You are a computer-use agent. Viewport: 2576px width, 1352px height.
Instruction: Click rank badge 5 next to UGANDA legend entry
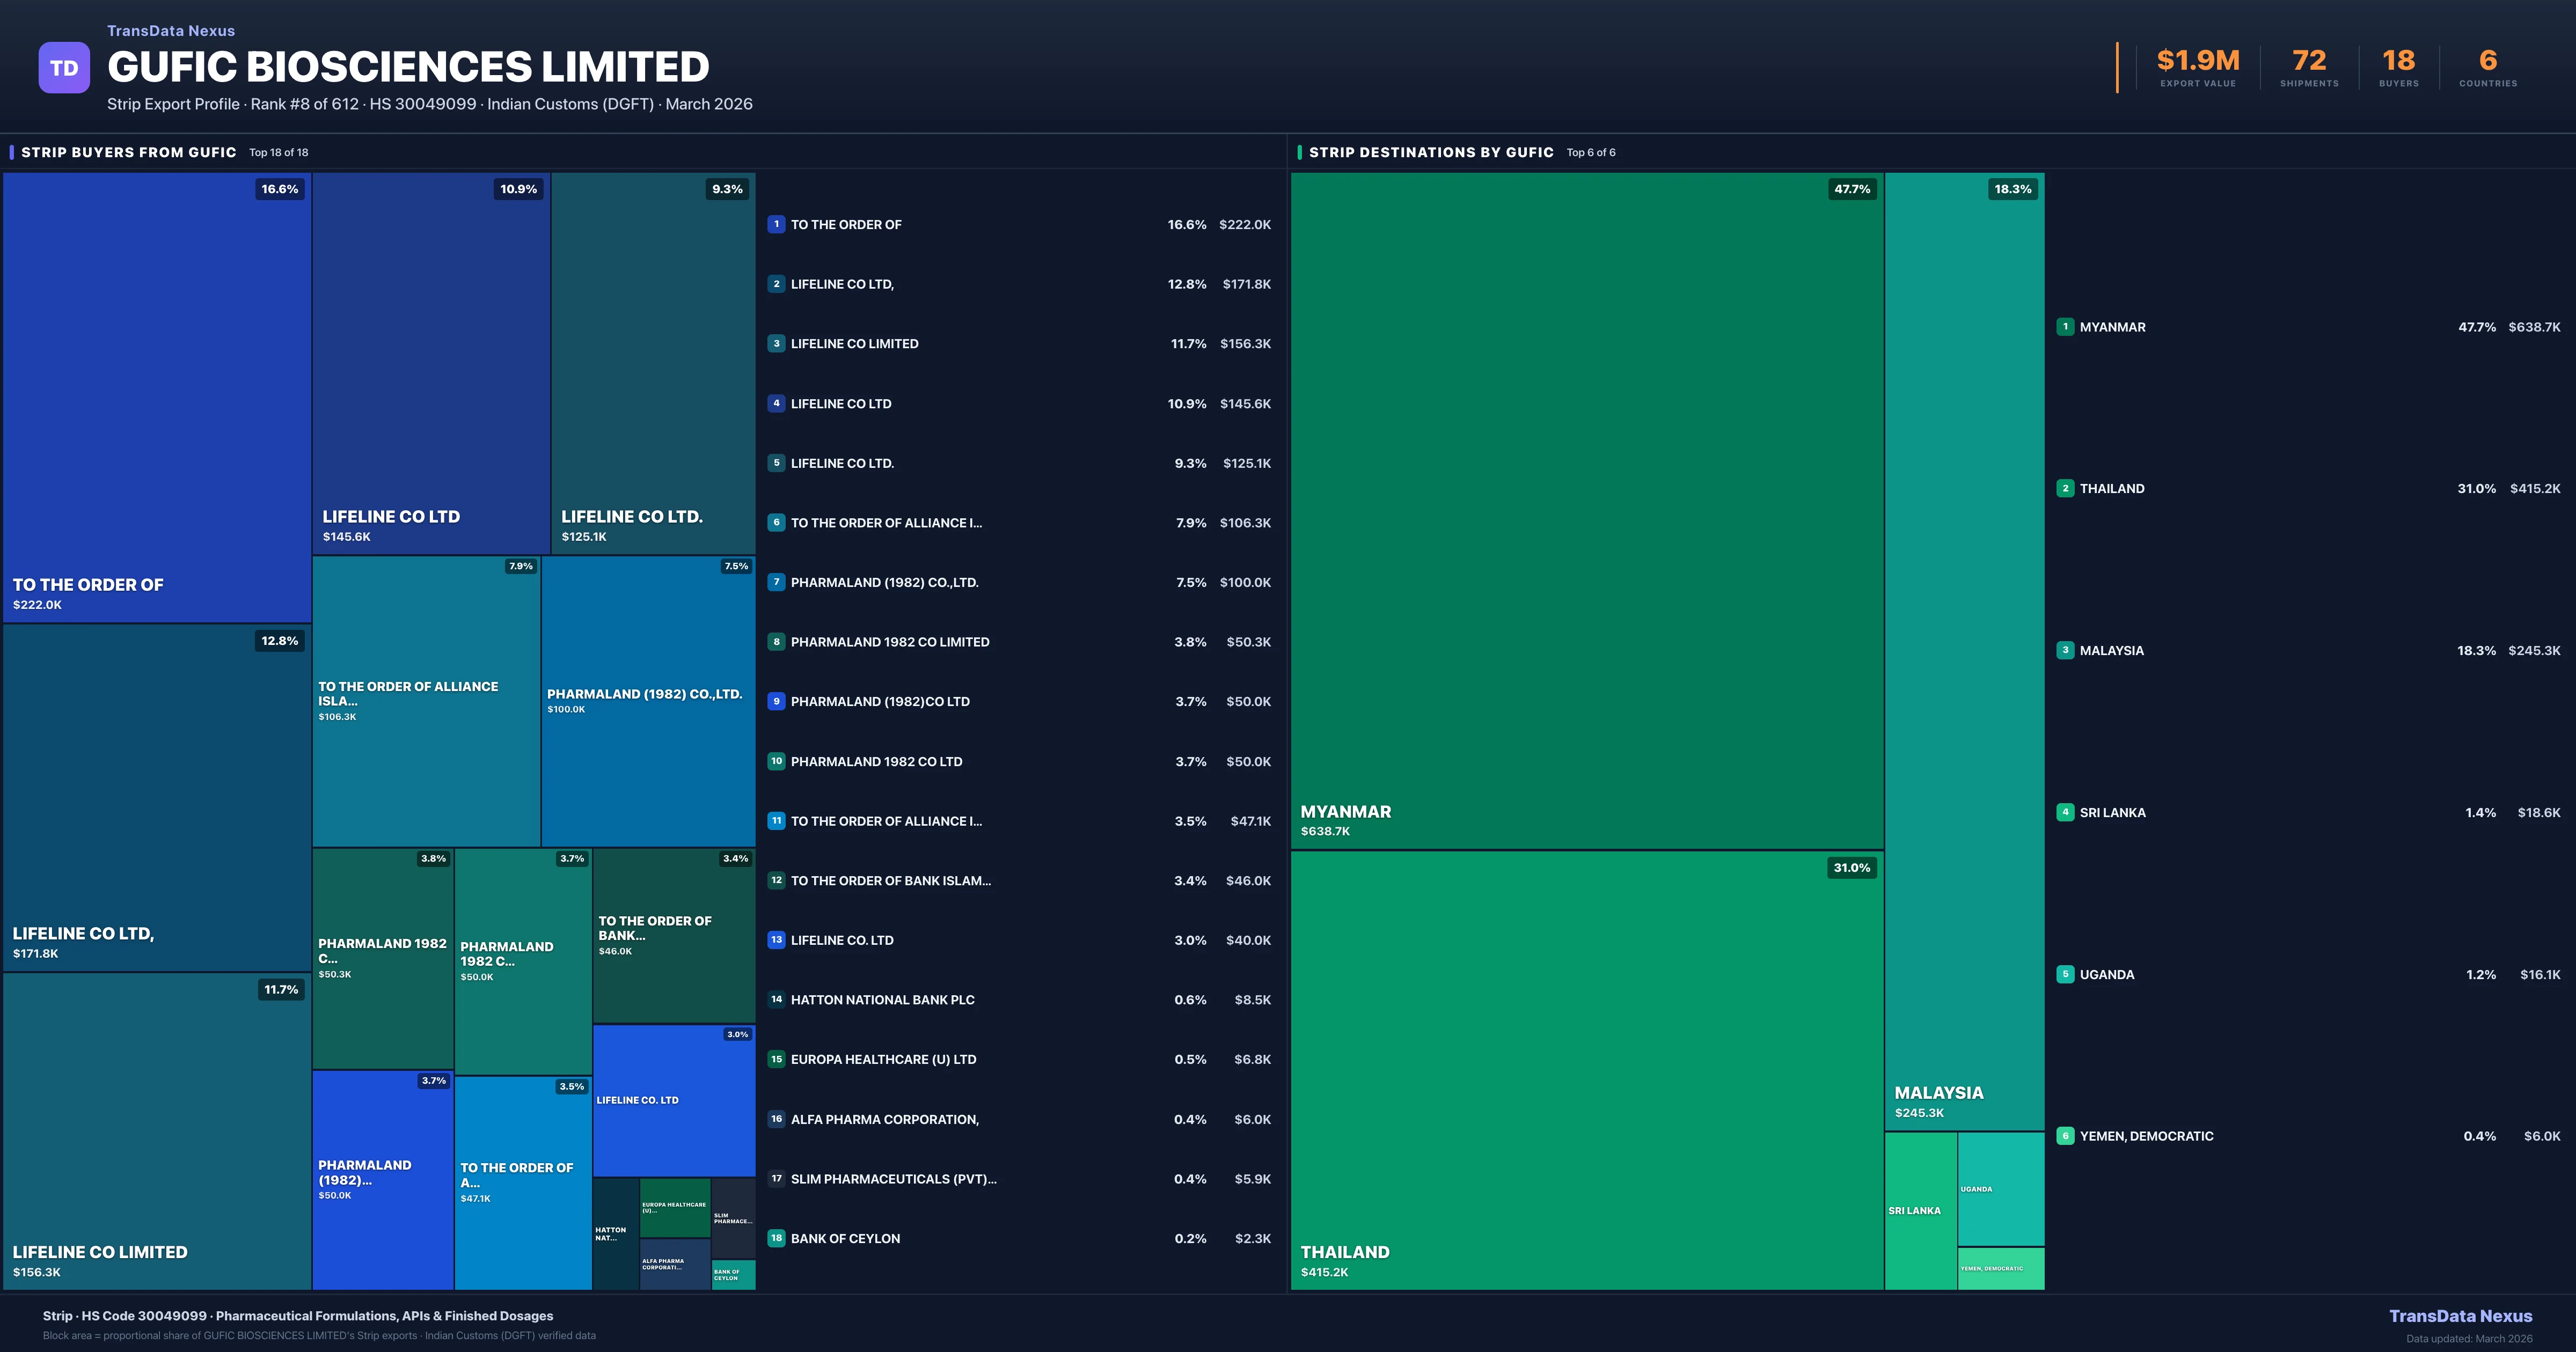pyautogui.click(x=2065, y=974)
